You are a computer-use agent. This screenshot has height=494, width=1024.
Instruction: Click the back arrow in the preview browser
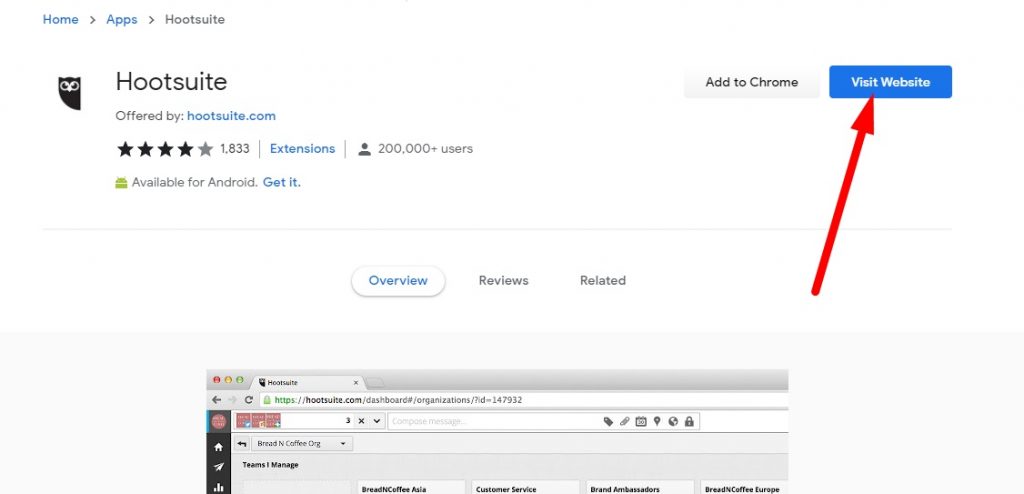[x=217, y=400]
